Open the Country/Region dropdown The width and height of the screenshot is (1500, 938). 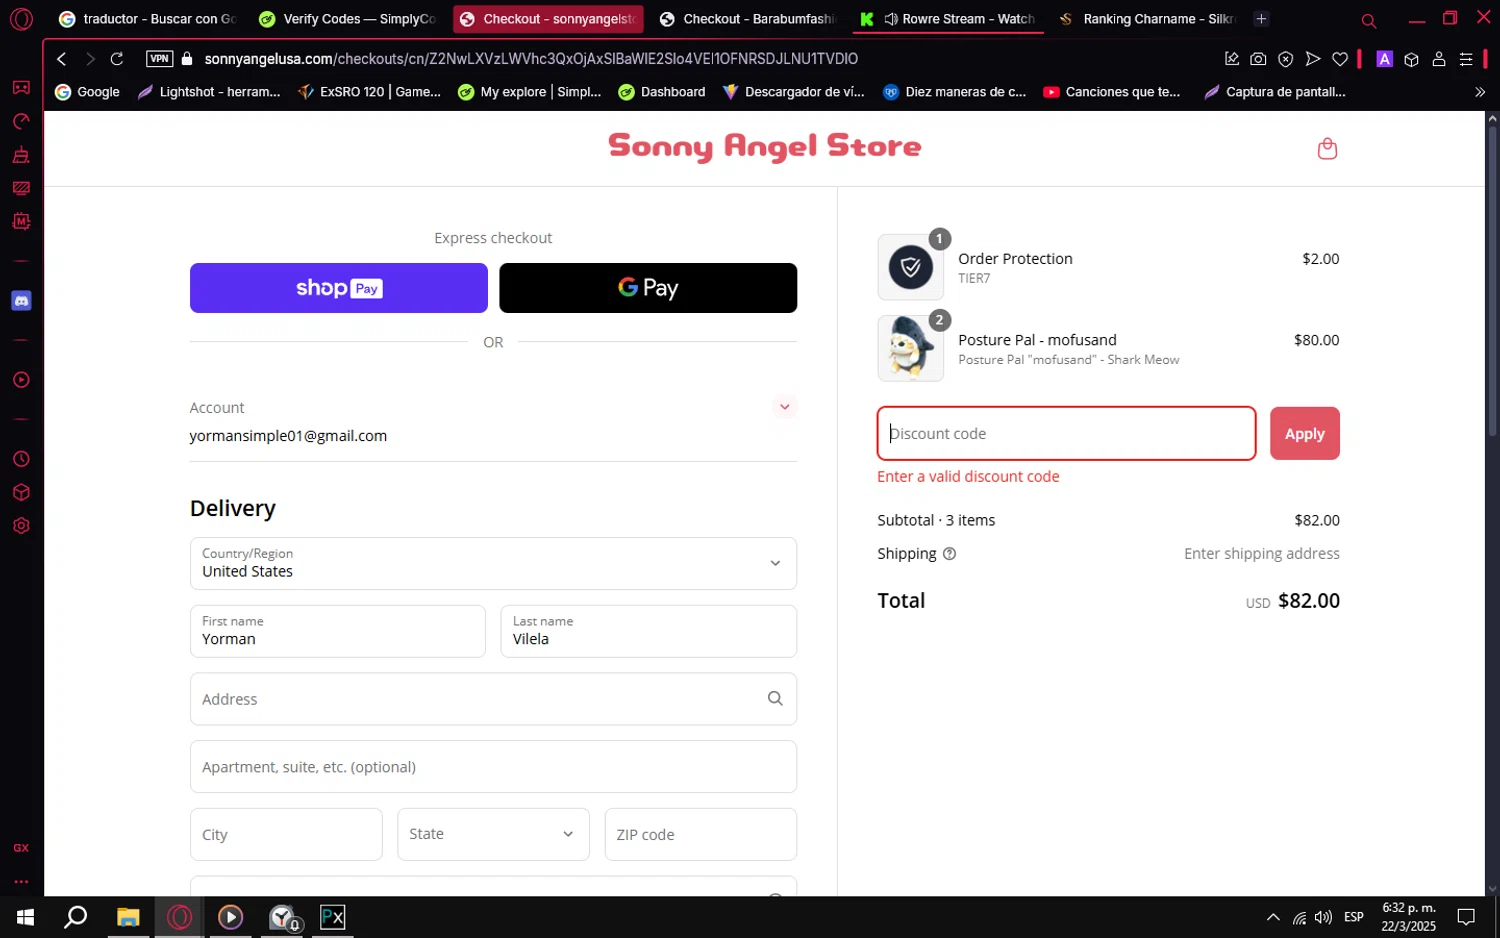point(493,563)
